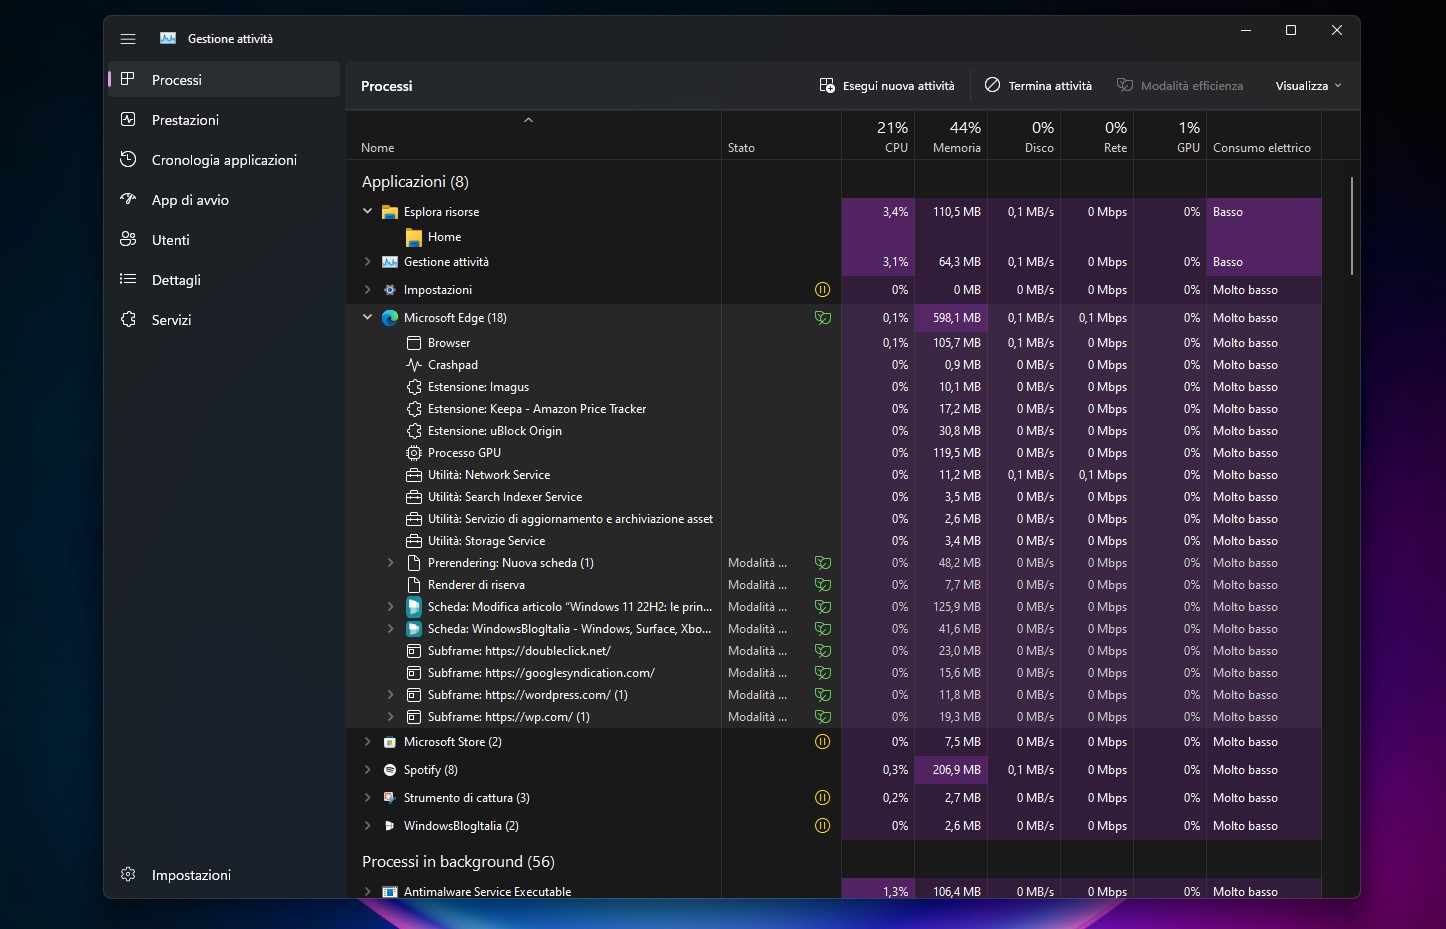The width and height of the screenshot is (1446, 929).
Task: Click efficiency leaf icon on Microsoft Edge row
Action: [823, 318]
